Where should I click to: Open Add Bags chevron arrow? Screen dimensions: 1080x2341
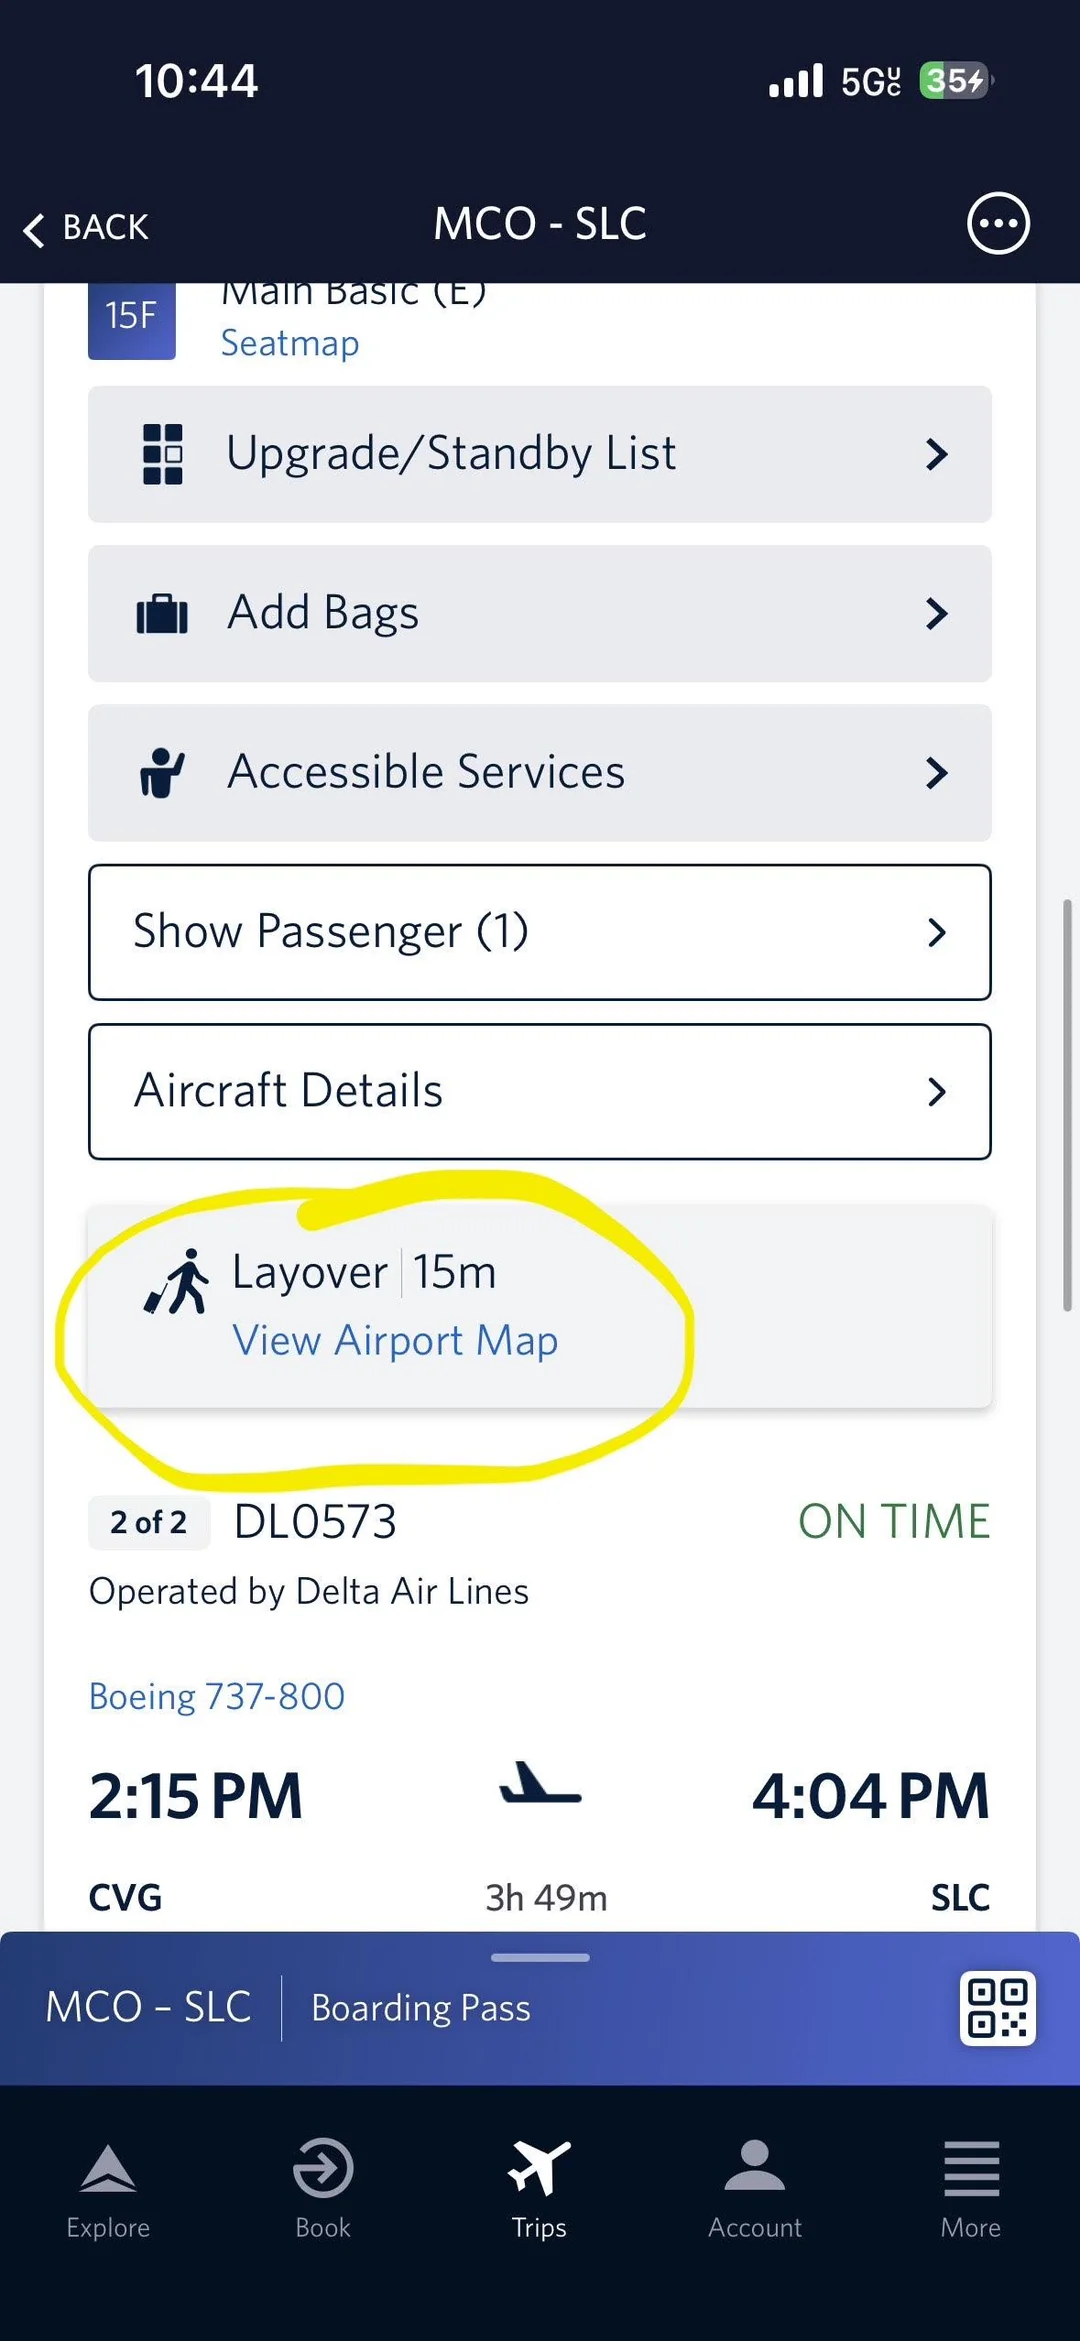(936, 614)
